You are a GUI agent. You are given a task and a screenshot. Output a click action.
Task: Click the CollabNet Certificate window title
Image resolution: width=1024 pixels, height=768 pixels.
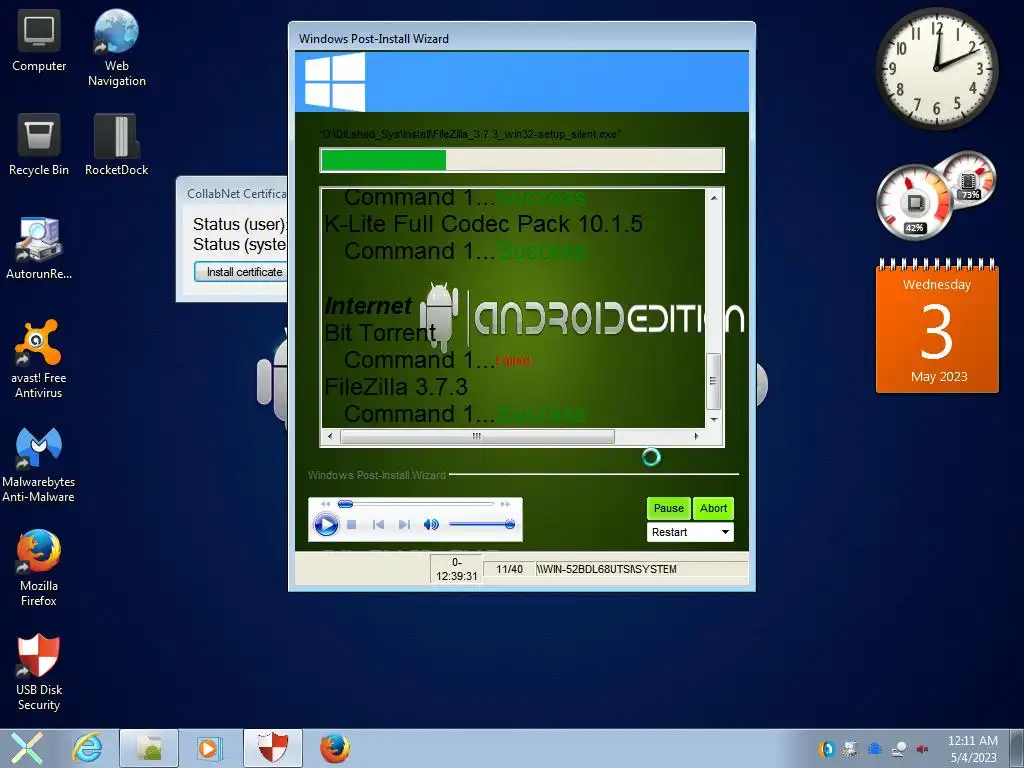click(x=236, y=193)
